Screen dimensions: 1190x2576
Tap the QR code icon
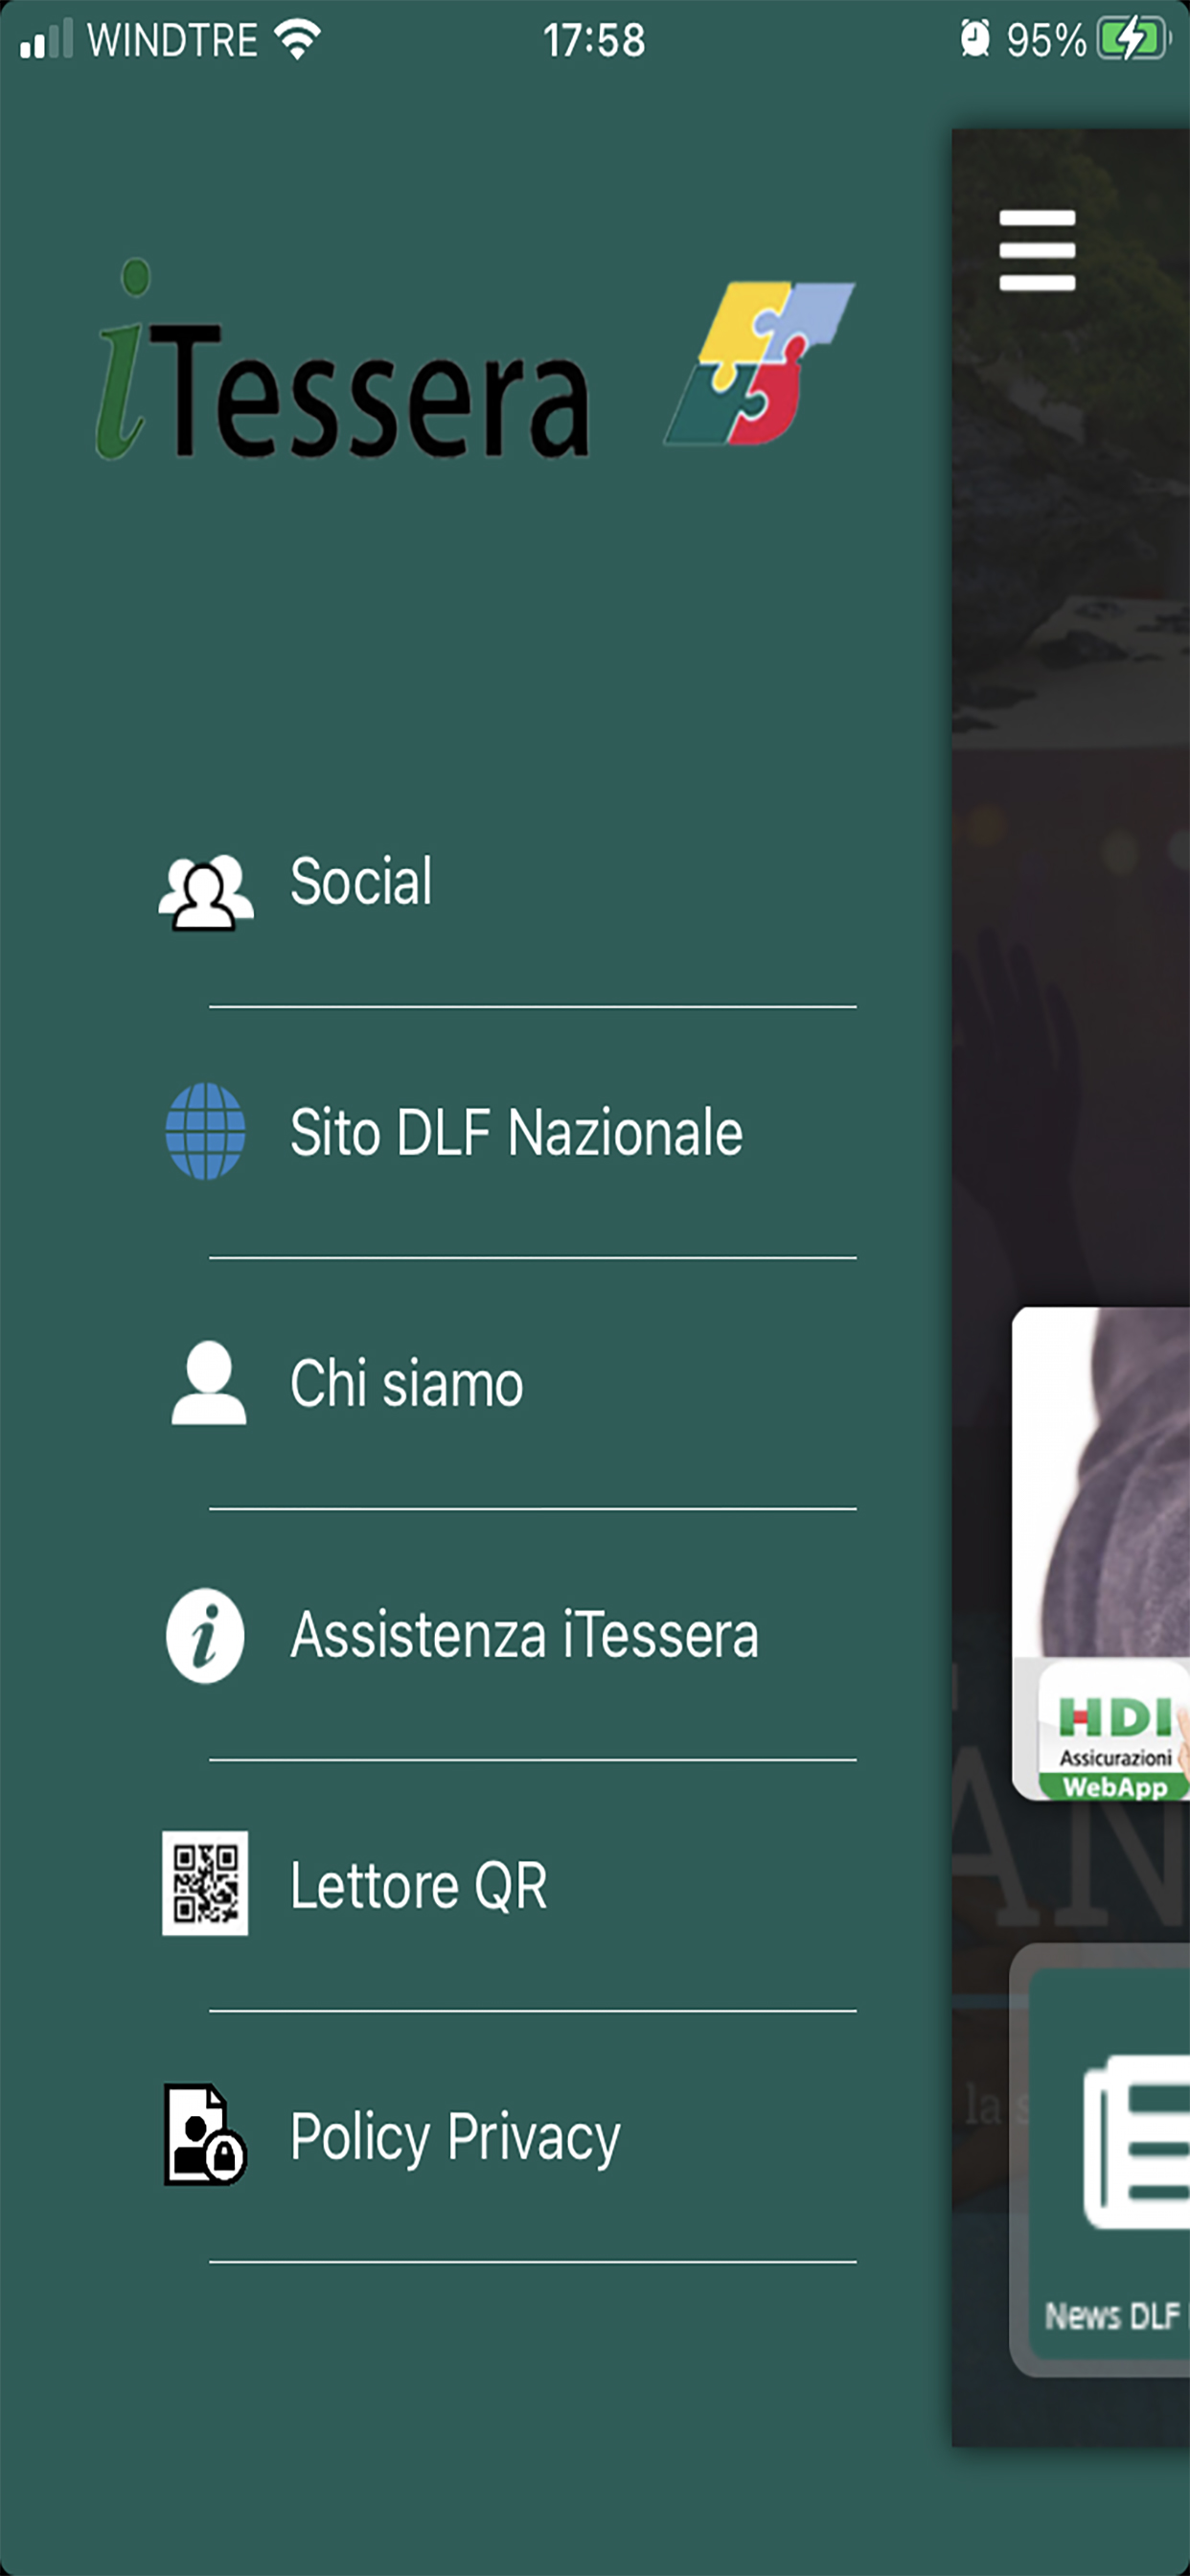click(x=205, y=1883)
